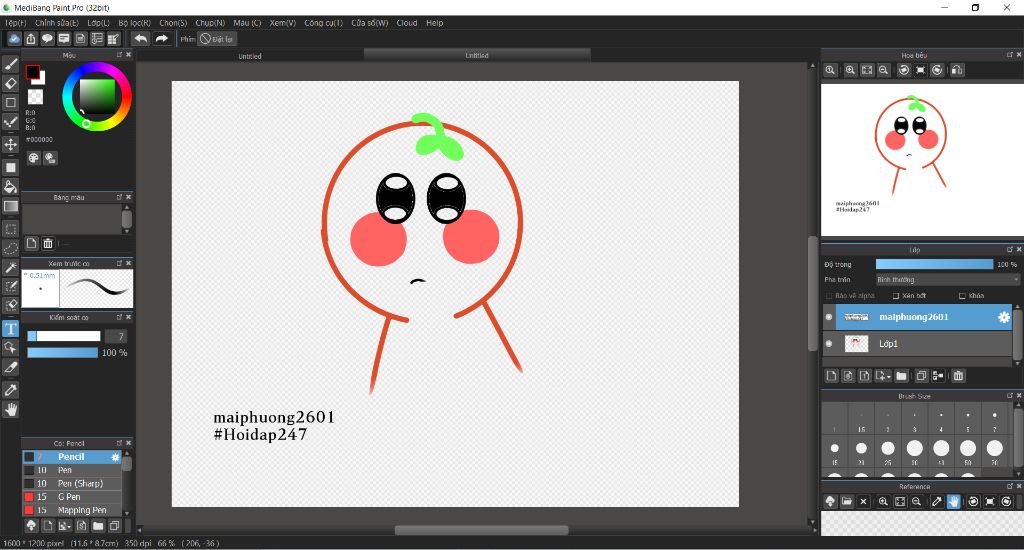Click the brush size value field 7
Viewport: 1024px width, 550px height.
(x=116, y=336)
